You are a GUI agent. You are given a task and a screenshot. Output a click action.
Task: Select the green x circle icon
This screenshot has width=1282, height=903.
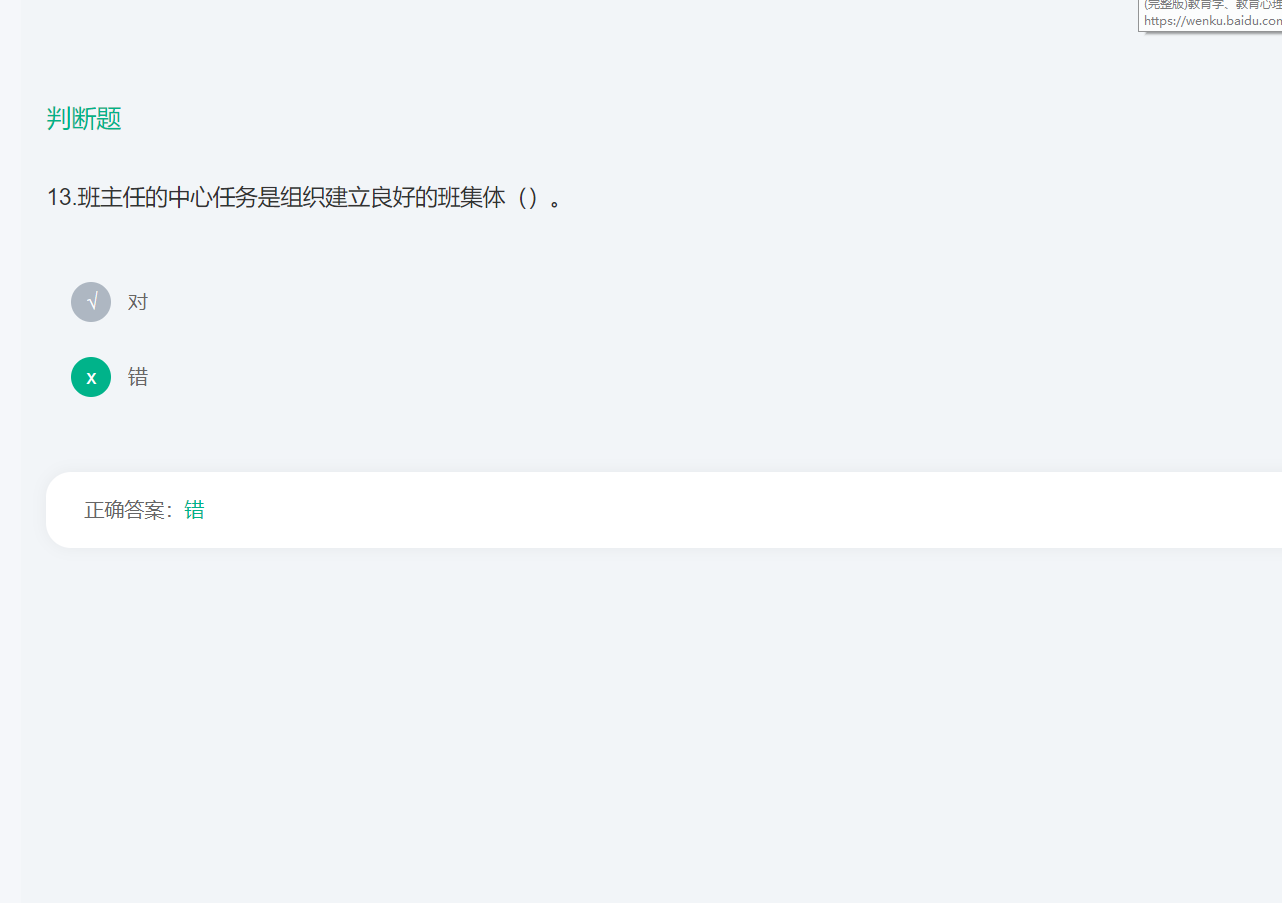tap(91, 377)
